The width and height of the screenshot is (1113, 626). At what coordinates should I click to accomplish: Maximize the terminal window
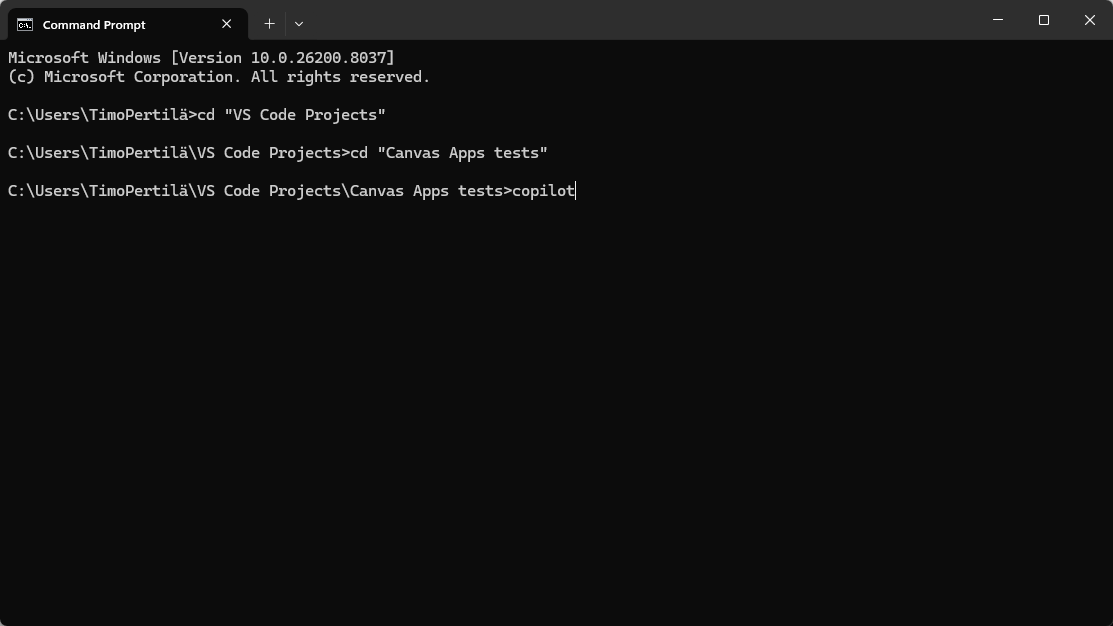click(1044, 20)
